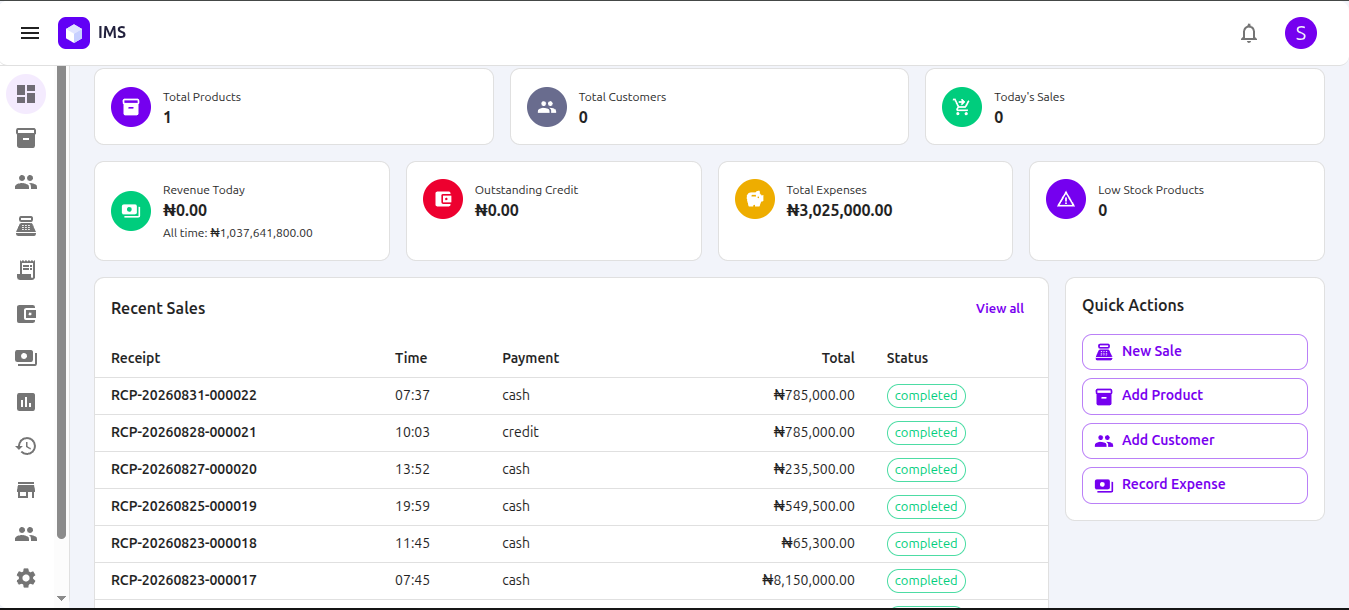Start a New Sale
The height and width of the screenshot is (610, 1349).
1195,352
